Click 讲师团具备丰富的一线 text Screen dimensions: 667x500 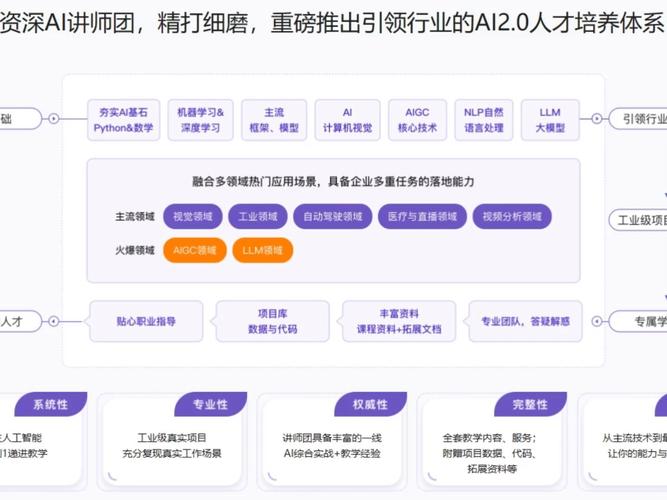point(332,437)
